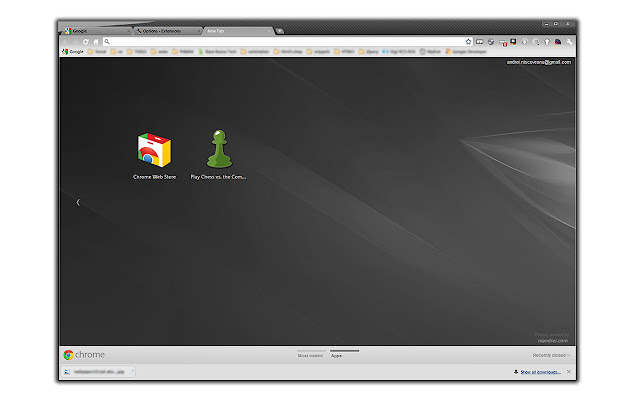Bookmark this page with the star icon
Viewport: 640px width, 400px height.
468,42
